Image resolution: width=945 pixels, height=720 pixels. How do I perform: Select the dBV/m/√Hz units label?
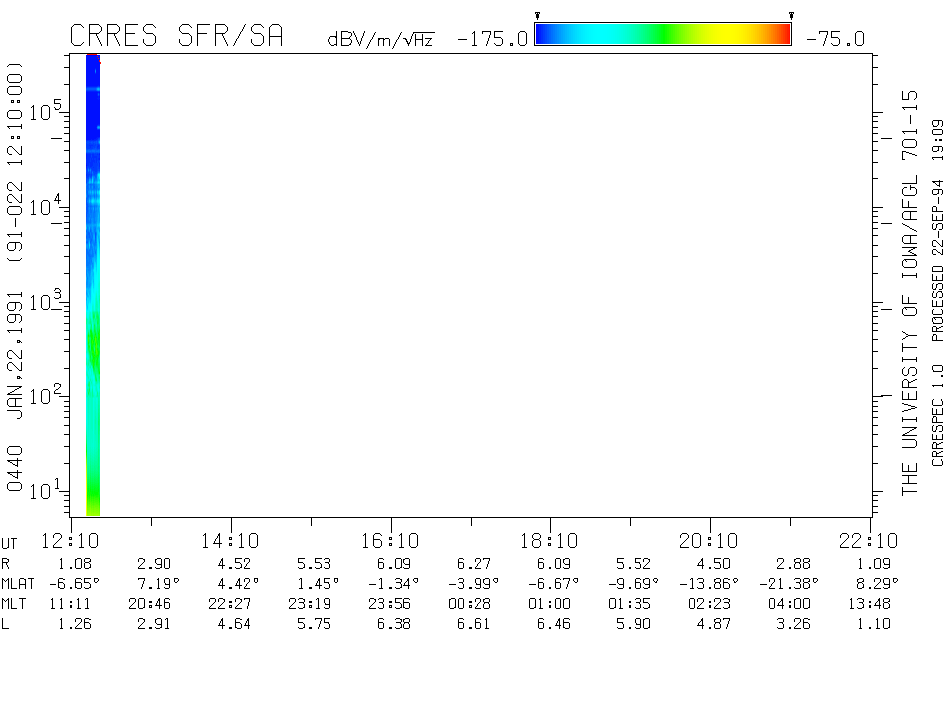(380, 40)
